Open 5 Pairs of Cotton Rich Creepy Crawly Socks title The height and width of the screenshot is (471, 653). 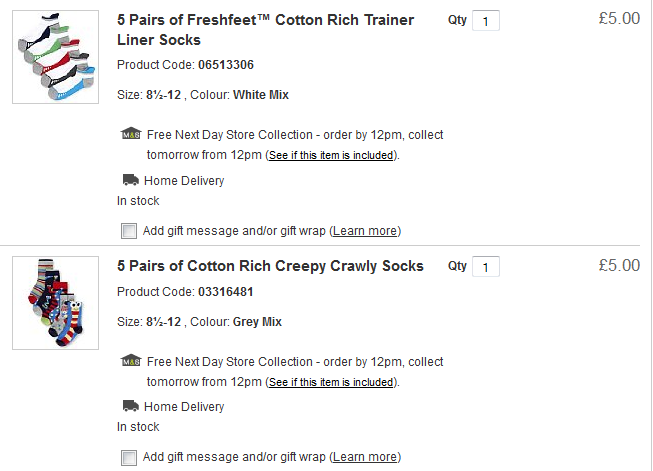270,266
